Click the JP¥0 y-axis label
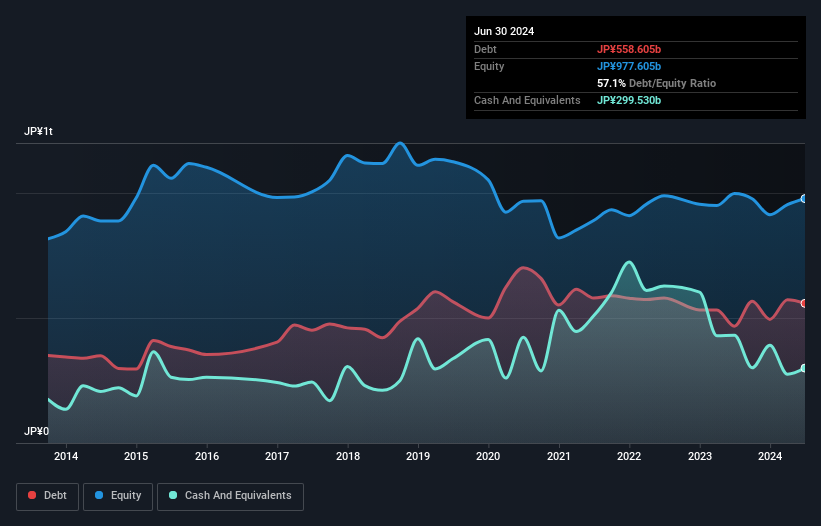The width and height of the screenshot is (821, 526). point(36,431)
